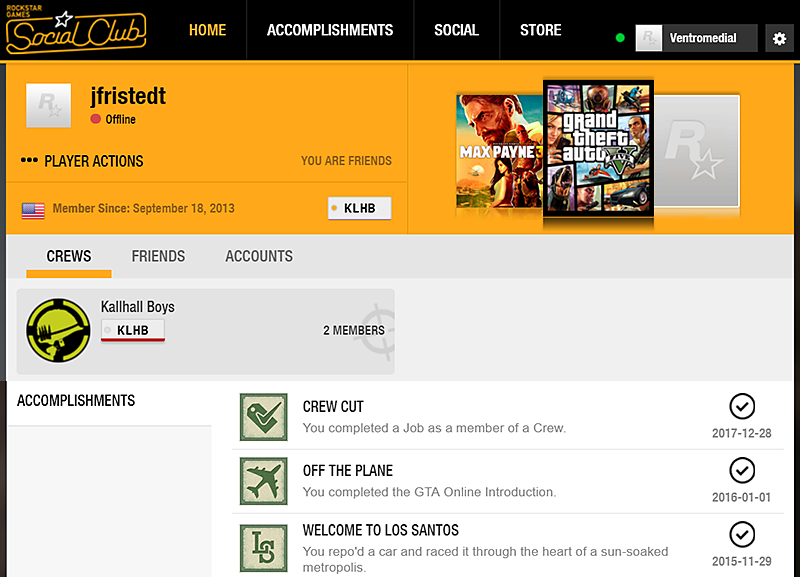Click the checkmark for Off The Plane
The height and width of the screenshot is (577, 800).
click(742, 470)
